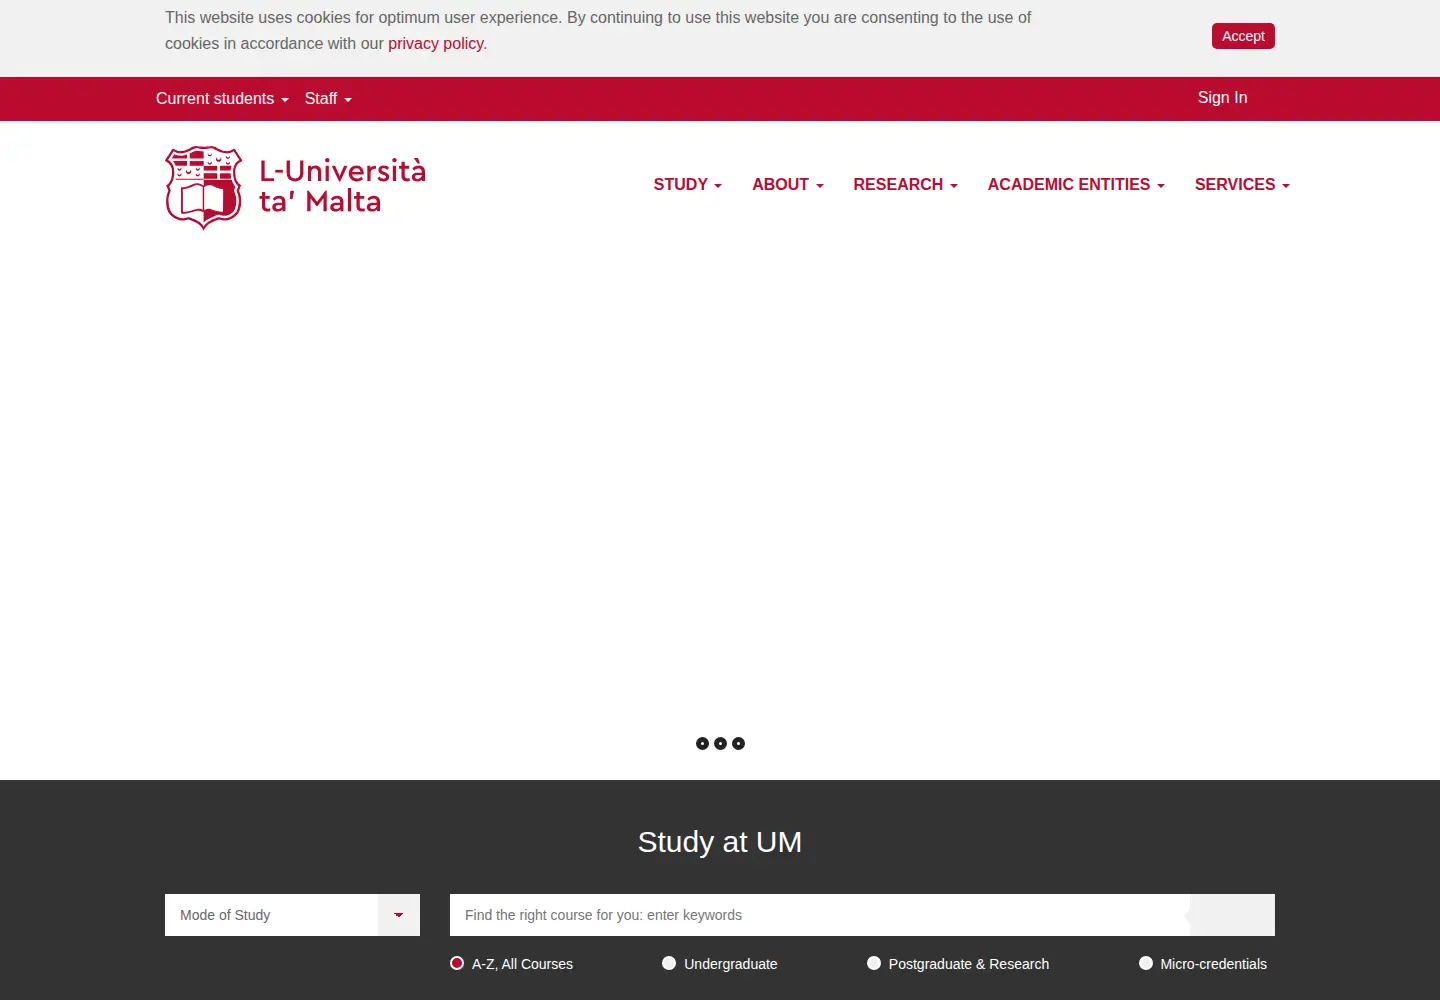Expand the Staff dropdown

pyautogui.click(x=328, y=99)
